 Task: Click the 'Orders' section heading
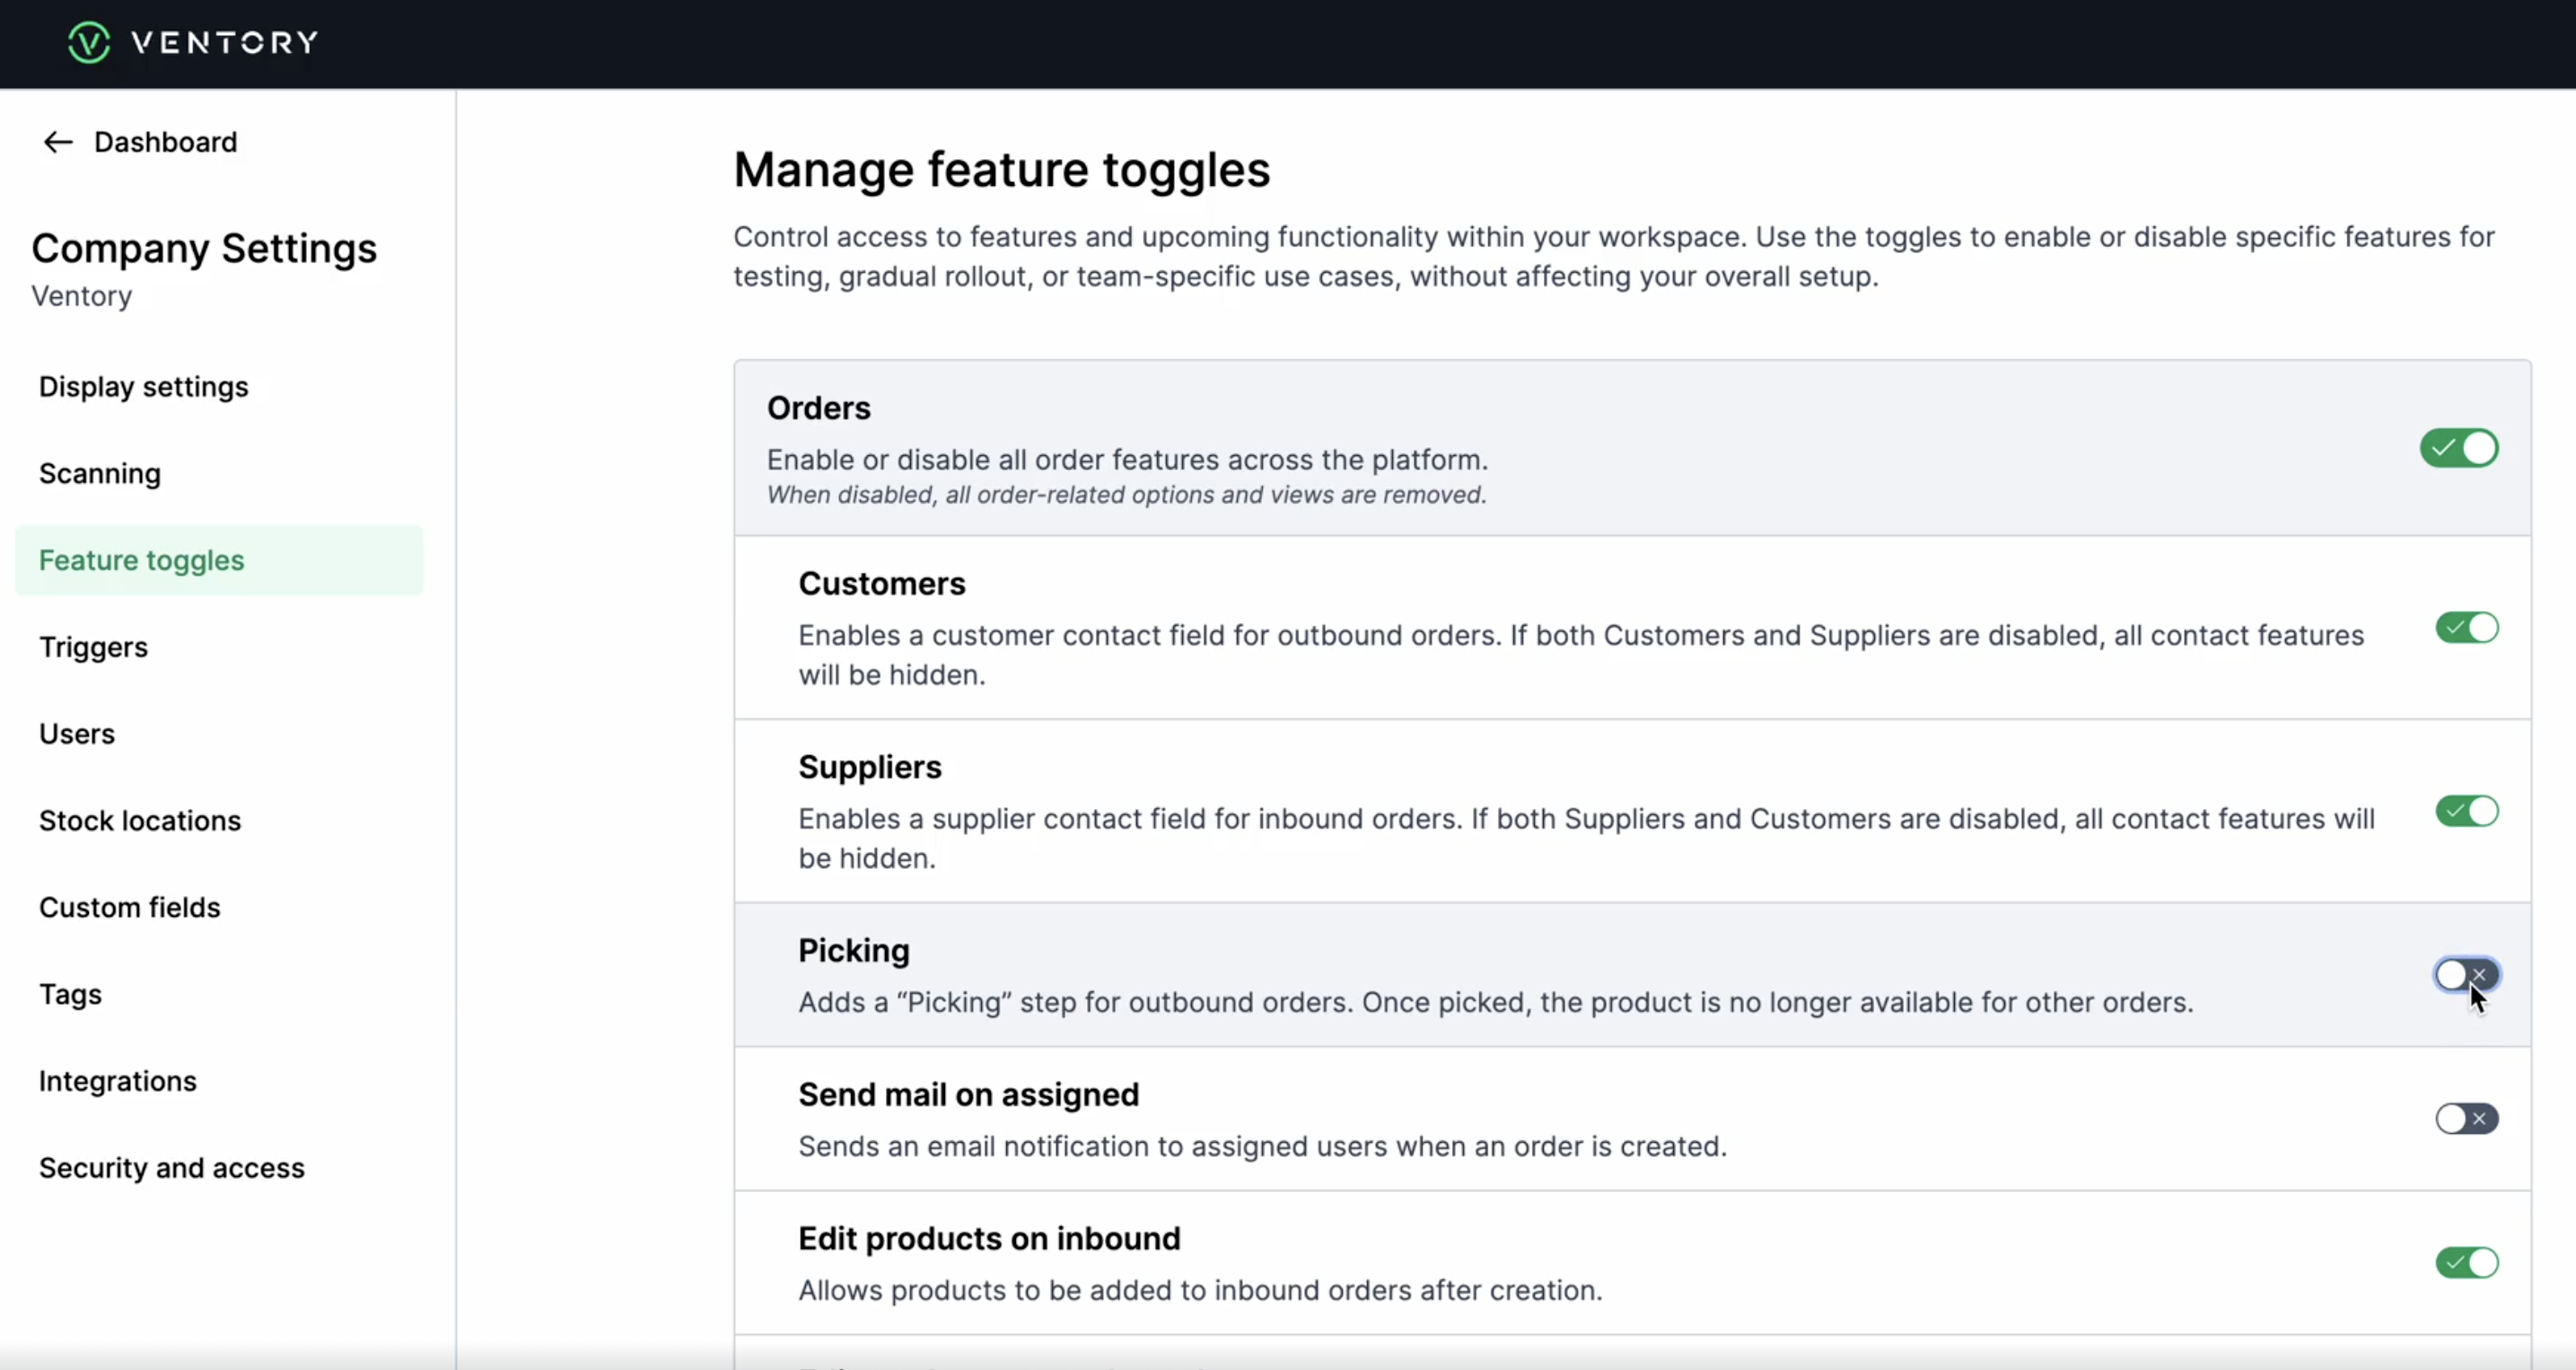click(819, 408)
